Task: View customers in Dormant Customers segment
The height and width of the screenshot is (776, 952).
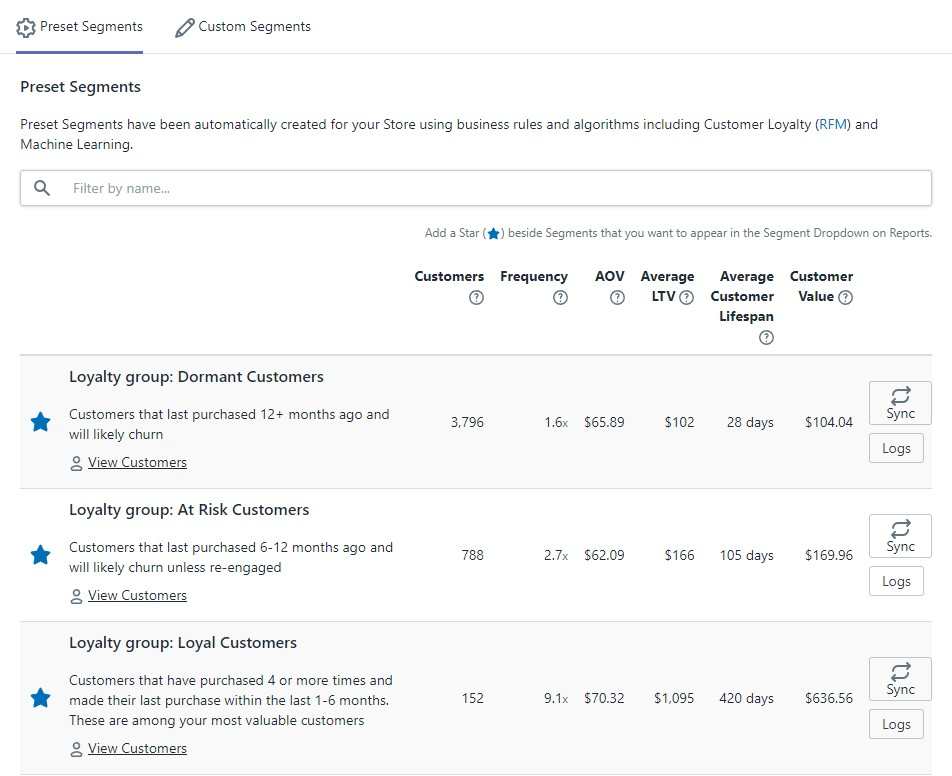Action: [137, 463]
